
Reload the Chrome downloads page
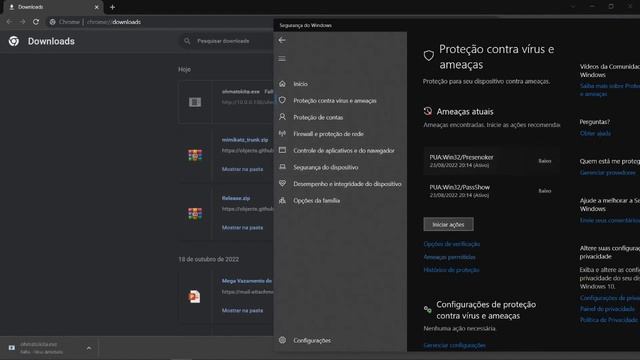click(x=36, y=22)
